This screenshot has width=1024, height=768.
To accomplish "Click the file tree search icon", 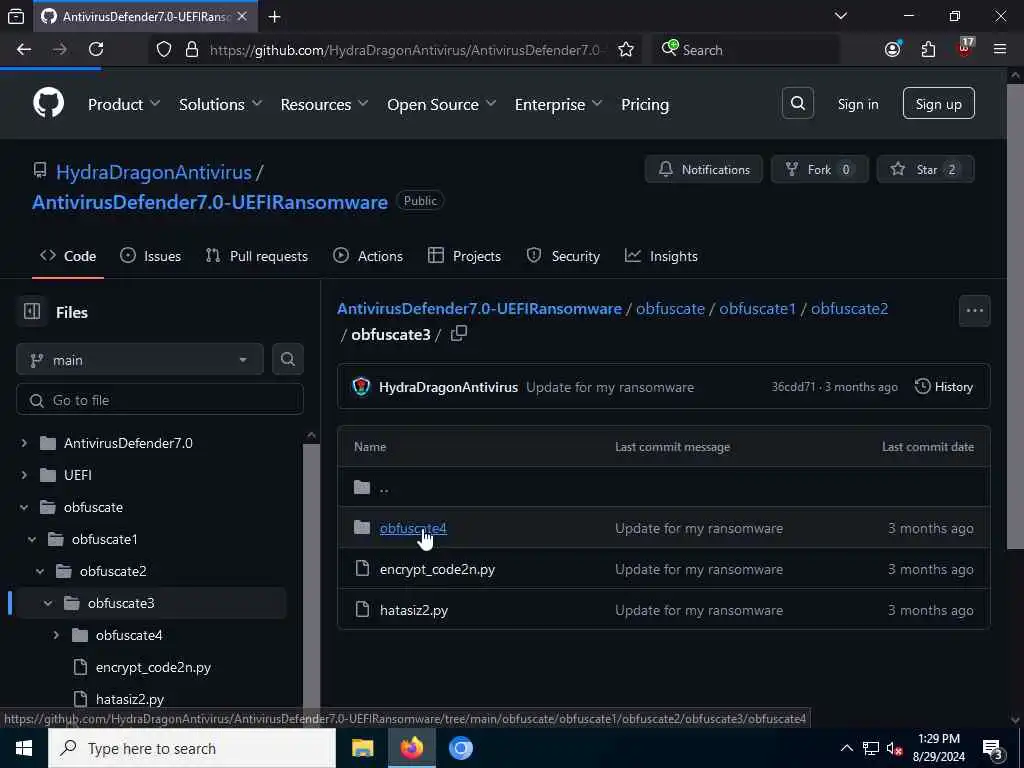I will [287, 359].
